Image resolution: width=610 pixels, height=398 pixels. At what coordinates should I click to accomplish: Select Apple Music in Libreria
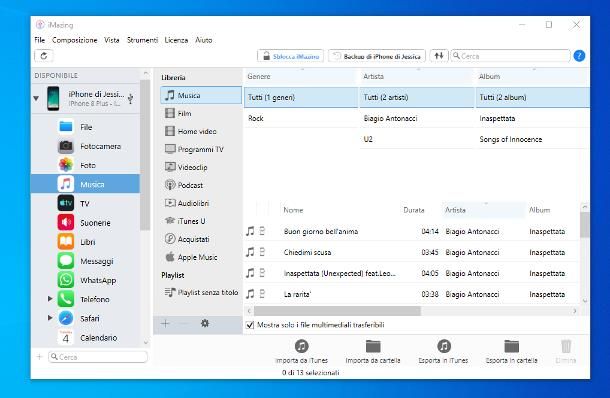201,257
